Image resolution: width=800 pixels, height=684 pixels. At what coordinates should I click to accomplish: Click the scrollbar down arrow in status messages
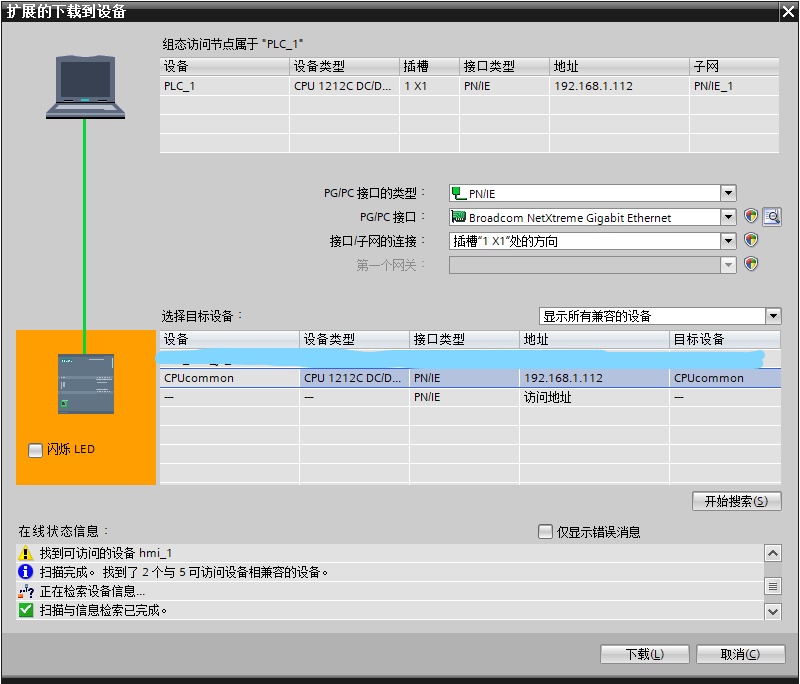[773, 612]
